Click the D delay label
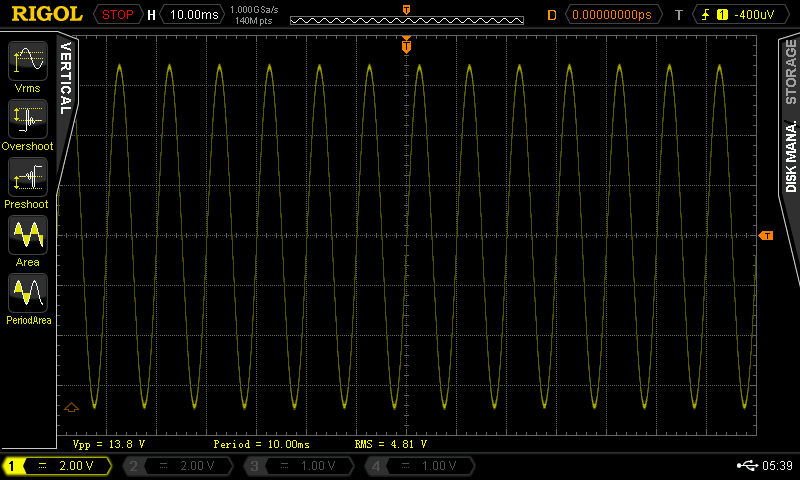This screenshot has width=800, height=480. pyautogui.click(x=552, y=15)
